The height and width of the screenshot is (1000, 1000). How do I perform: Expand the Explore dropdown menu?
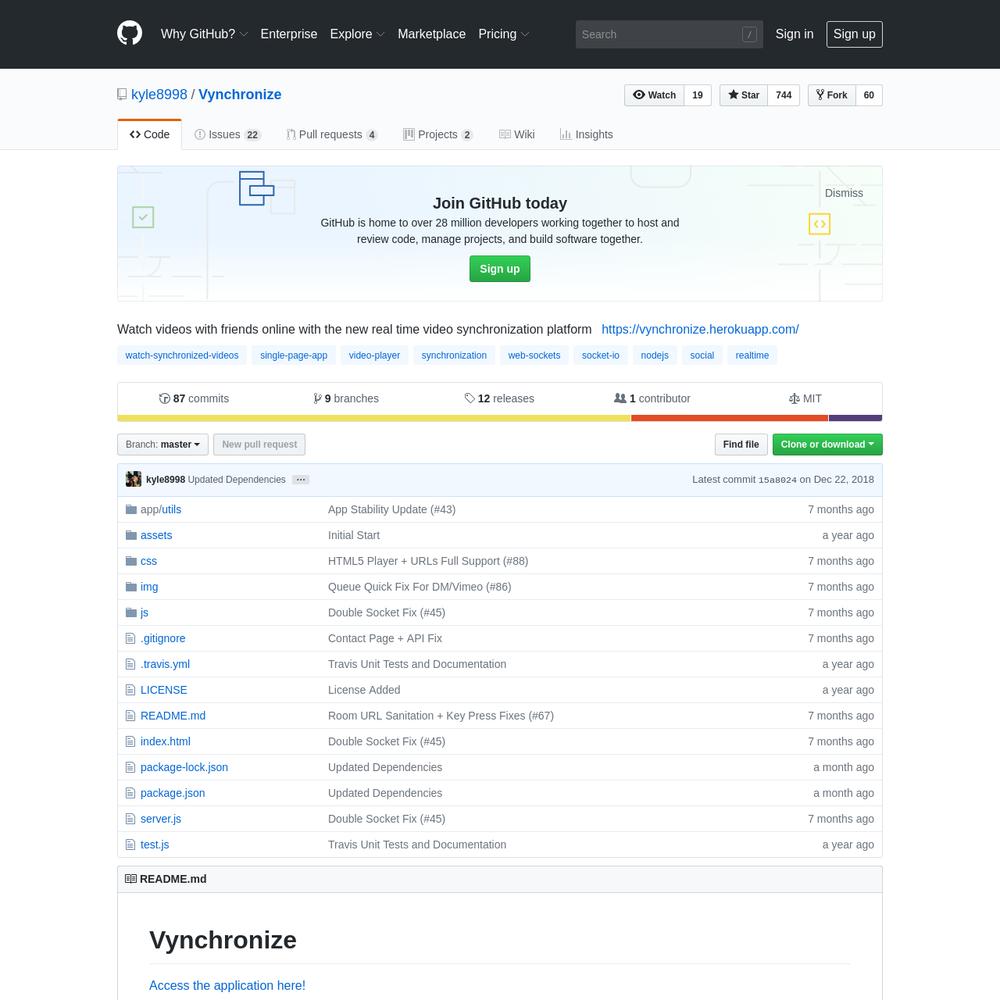[x=357, y=34]
